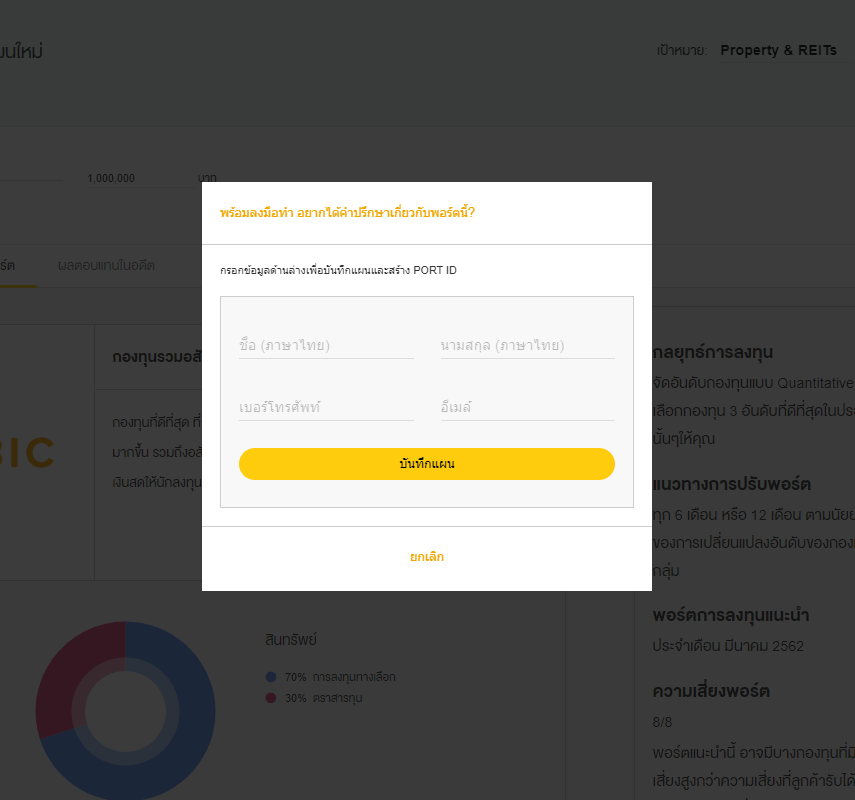Viewport: 855px width, 800px height.
Task: Click the กลยุทธ์การลงทุน heading
Action: pos(711,352)
